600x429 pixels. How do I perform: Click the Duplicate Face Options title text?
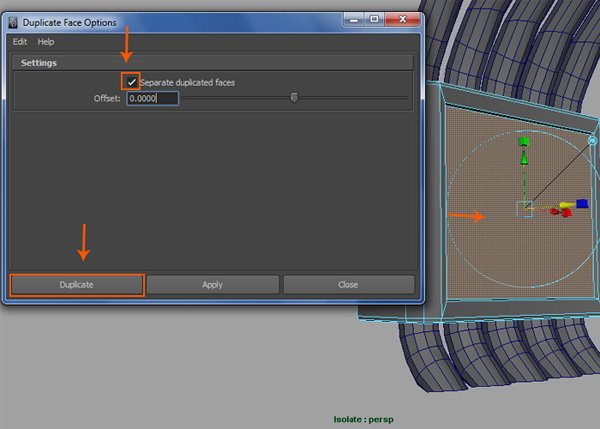click(x=69, y=23)
